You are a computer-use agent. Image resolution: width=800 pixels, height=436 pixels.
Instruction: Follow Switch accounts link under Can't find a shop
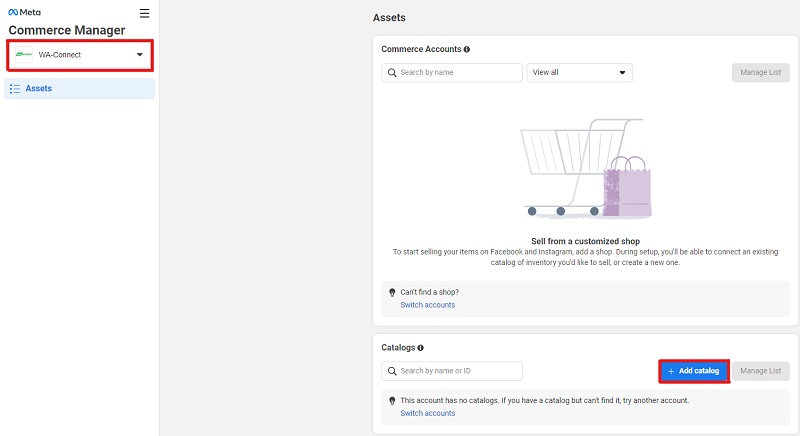pos(428,305)
